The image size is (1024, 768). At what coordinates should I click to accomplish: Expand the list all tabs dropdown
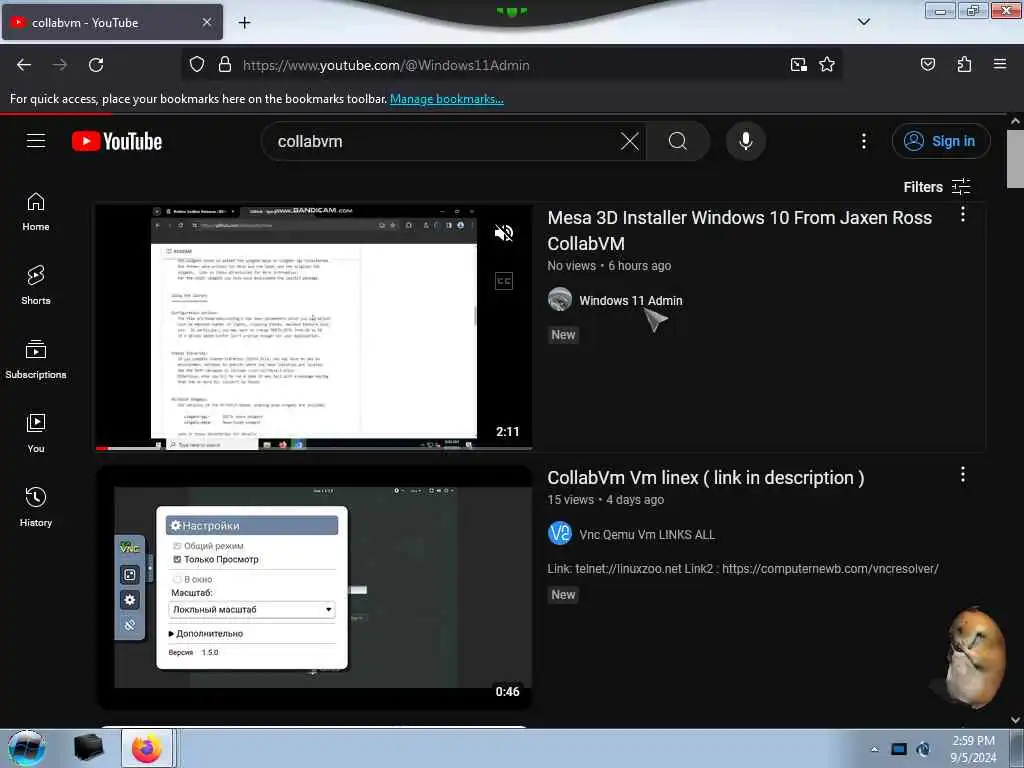863,22
